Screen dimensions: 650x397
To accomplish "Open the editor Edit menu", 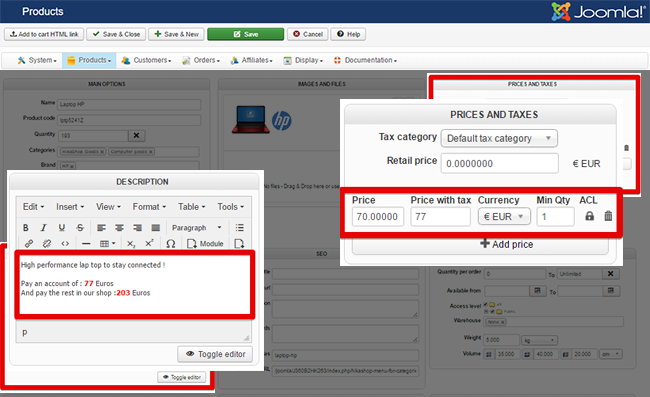I will (x=33, y=206).
